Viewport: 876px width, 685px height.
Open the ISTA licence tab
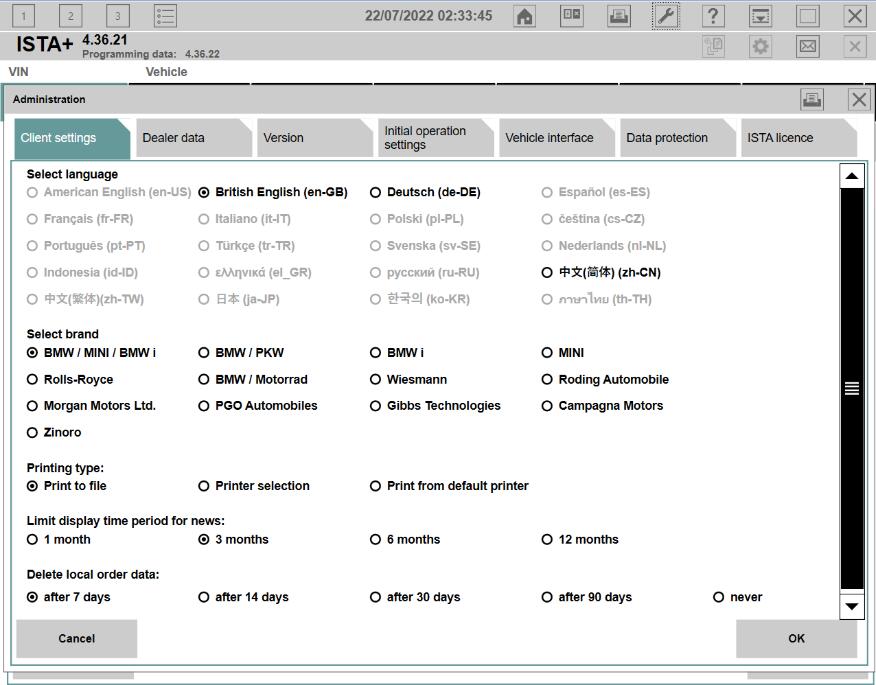point(799,137)
